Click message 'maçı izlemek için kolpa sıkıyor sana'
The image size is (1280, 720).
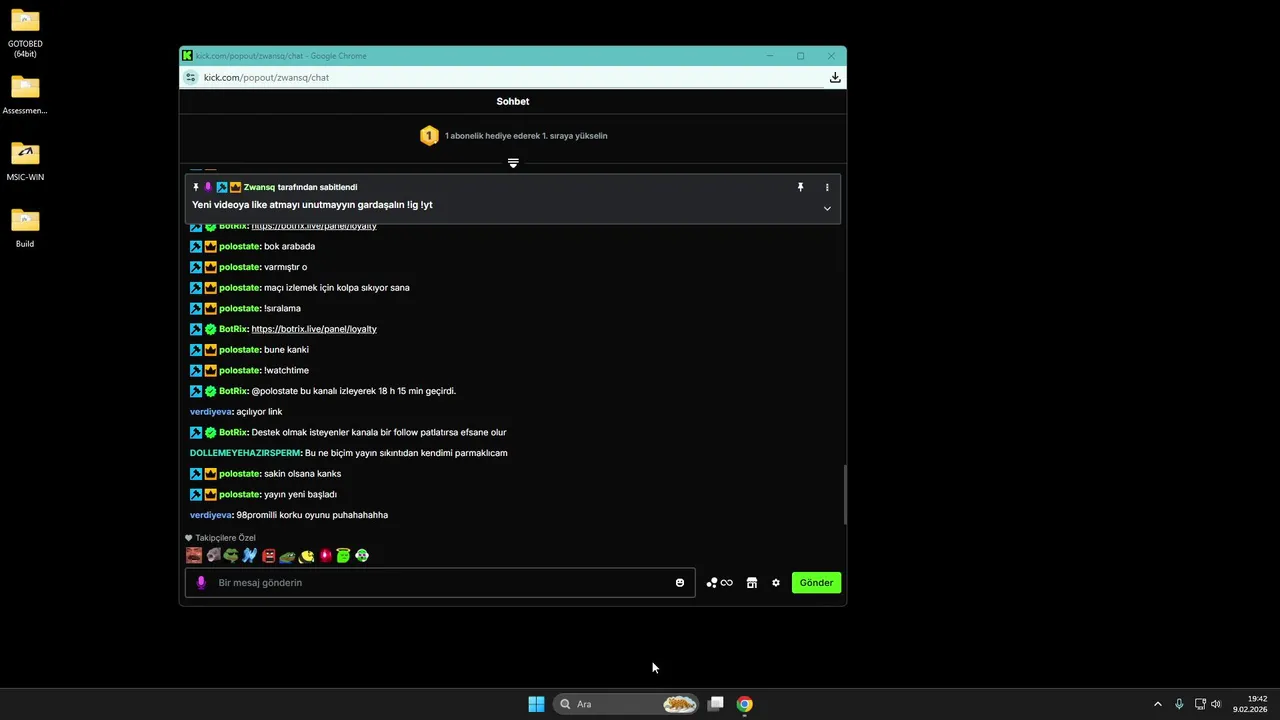(x=337, y=288)
